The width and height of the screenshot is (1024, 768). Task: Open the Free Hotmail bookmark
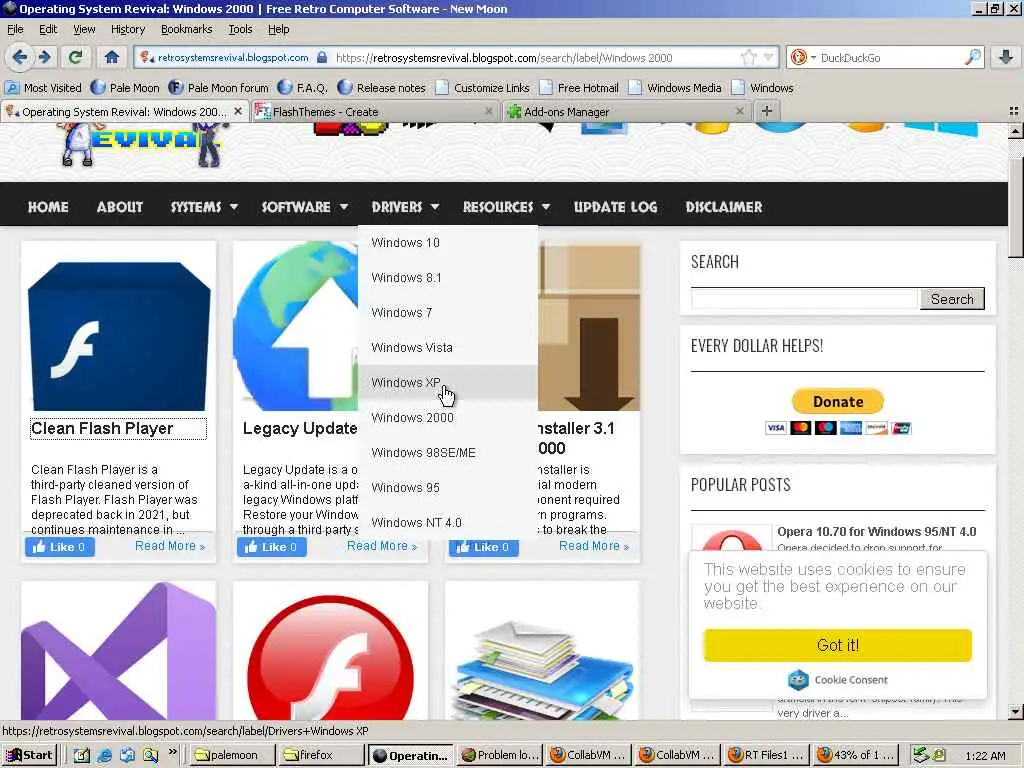[x=579, y=88]
